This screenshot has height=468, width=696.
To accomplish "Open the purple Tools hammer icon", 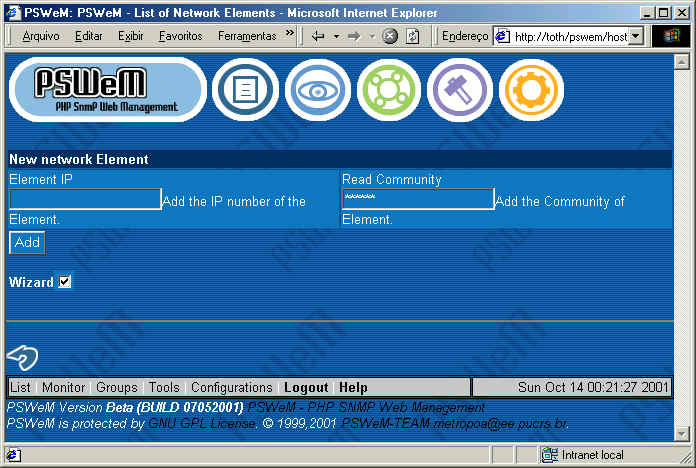I will [x=459, y=90].
